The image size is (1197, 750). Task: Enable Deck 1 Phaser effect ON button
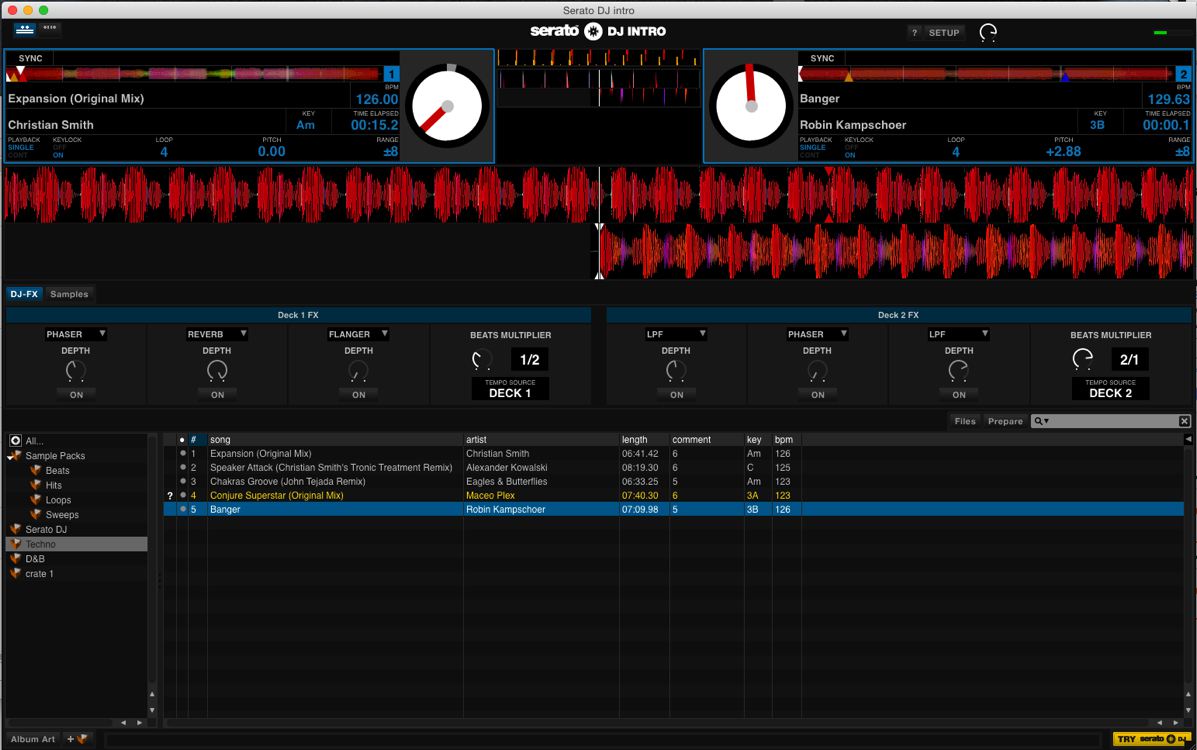[x=76, y=394]
